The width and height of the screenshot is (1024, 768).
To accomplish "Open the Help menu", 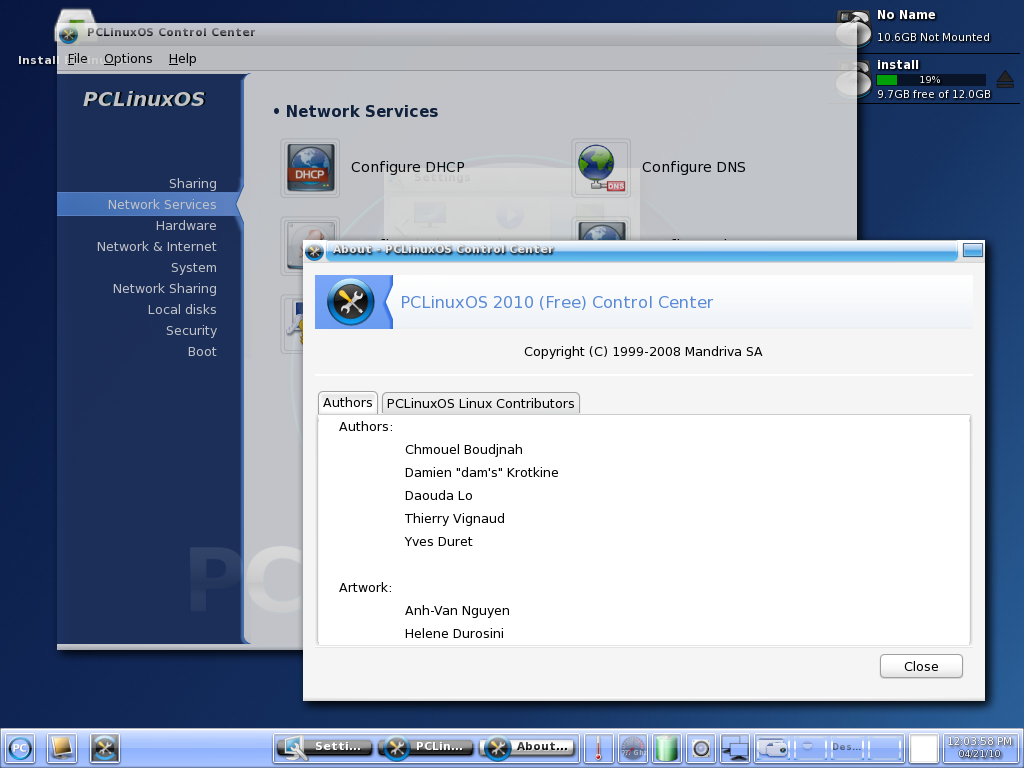I will point(182,59).
